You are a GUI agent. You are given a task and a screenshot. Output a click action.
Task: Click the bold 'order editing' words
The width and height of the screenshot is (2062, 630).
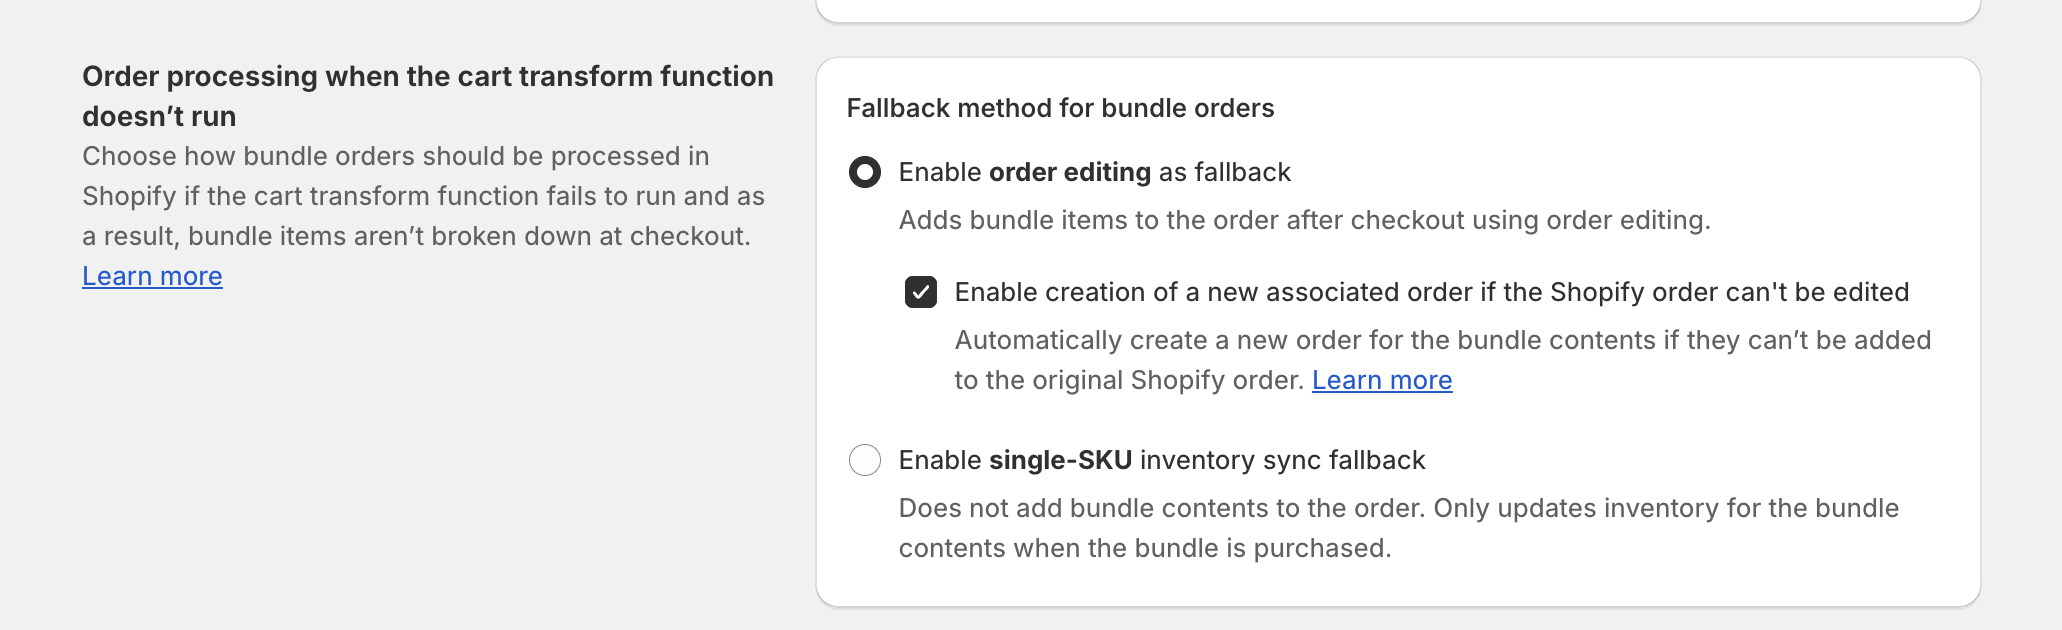[1073, 172]
